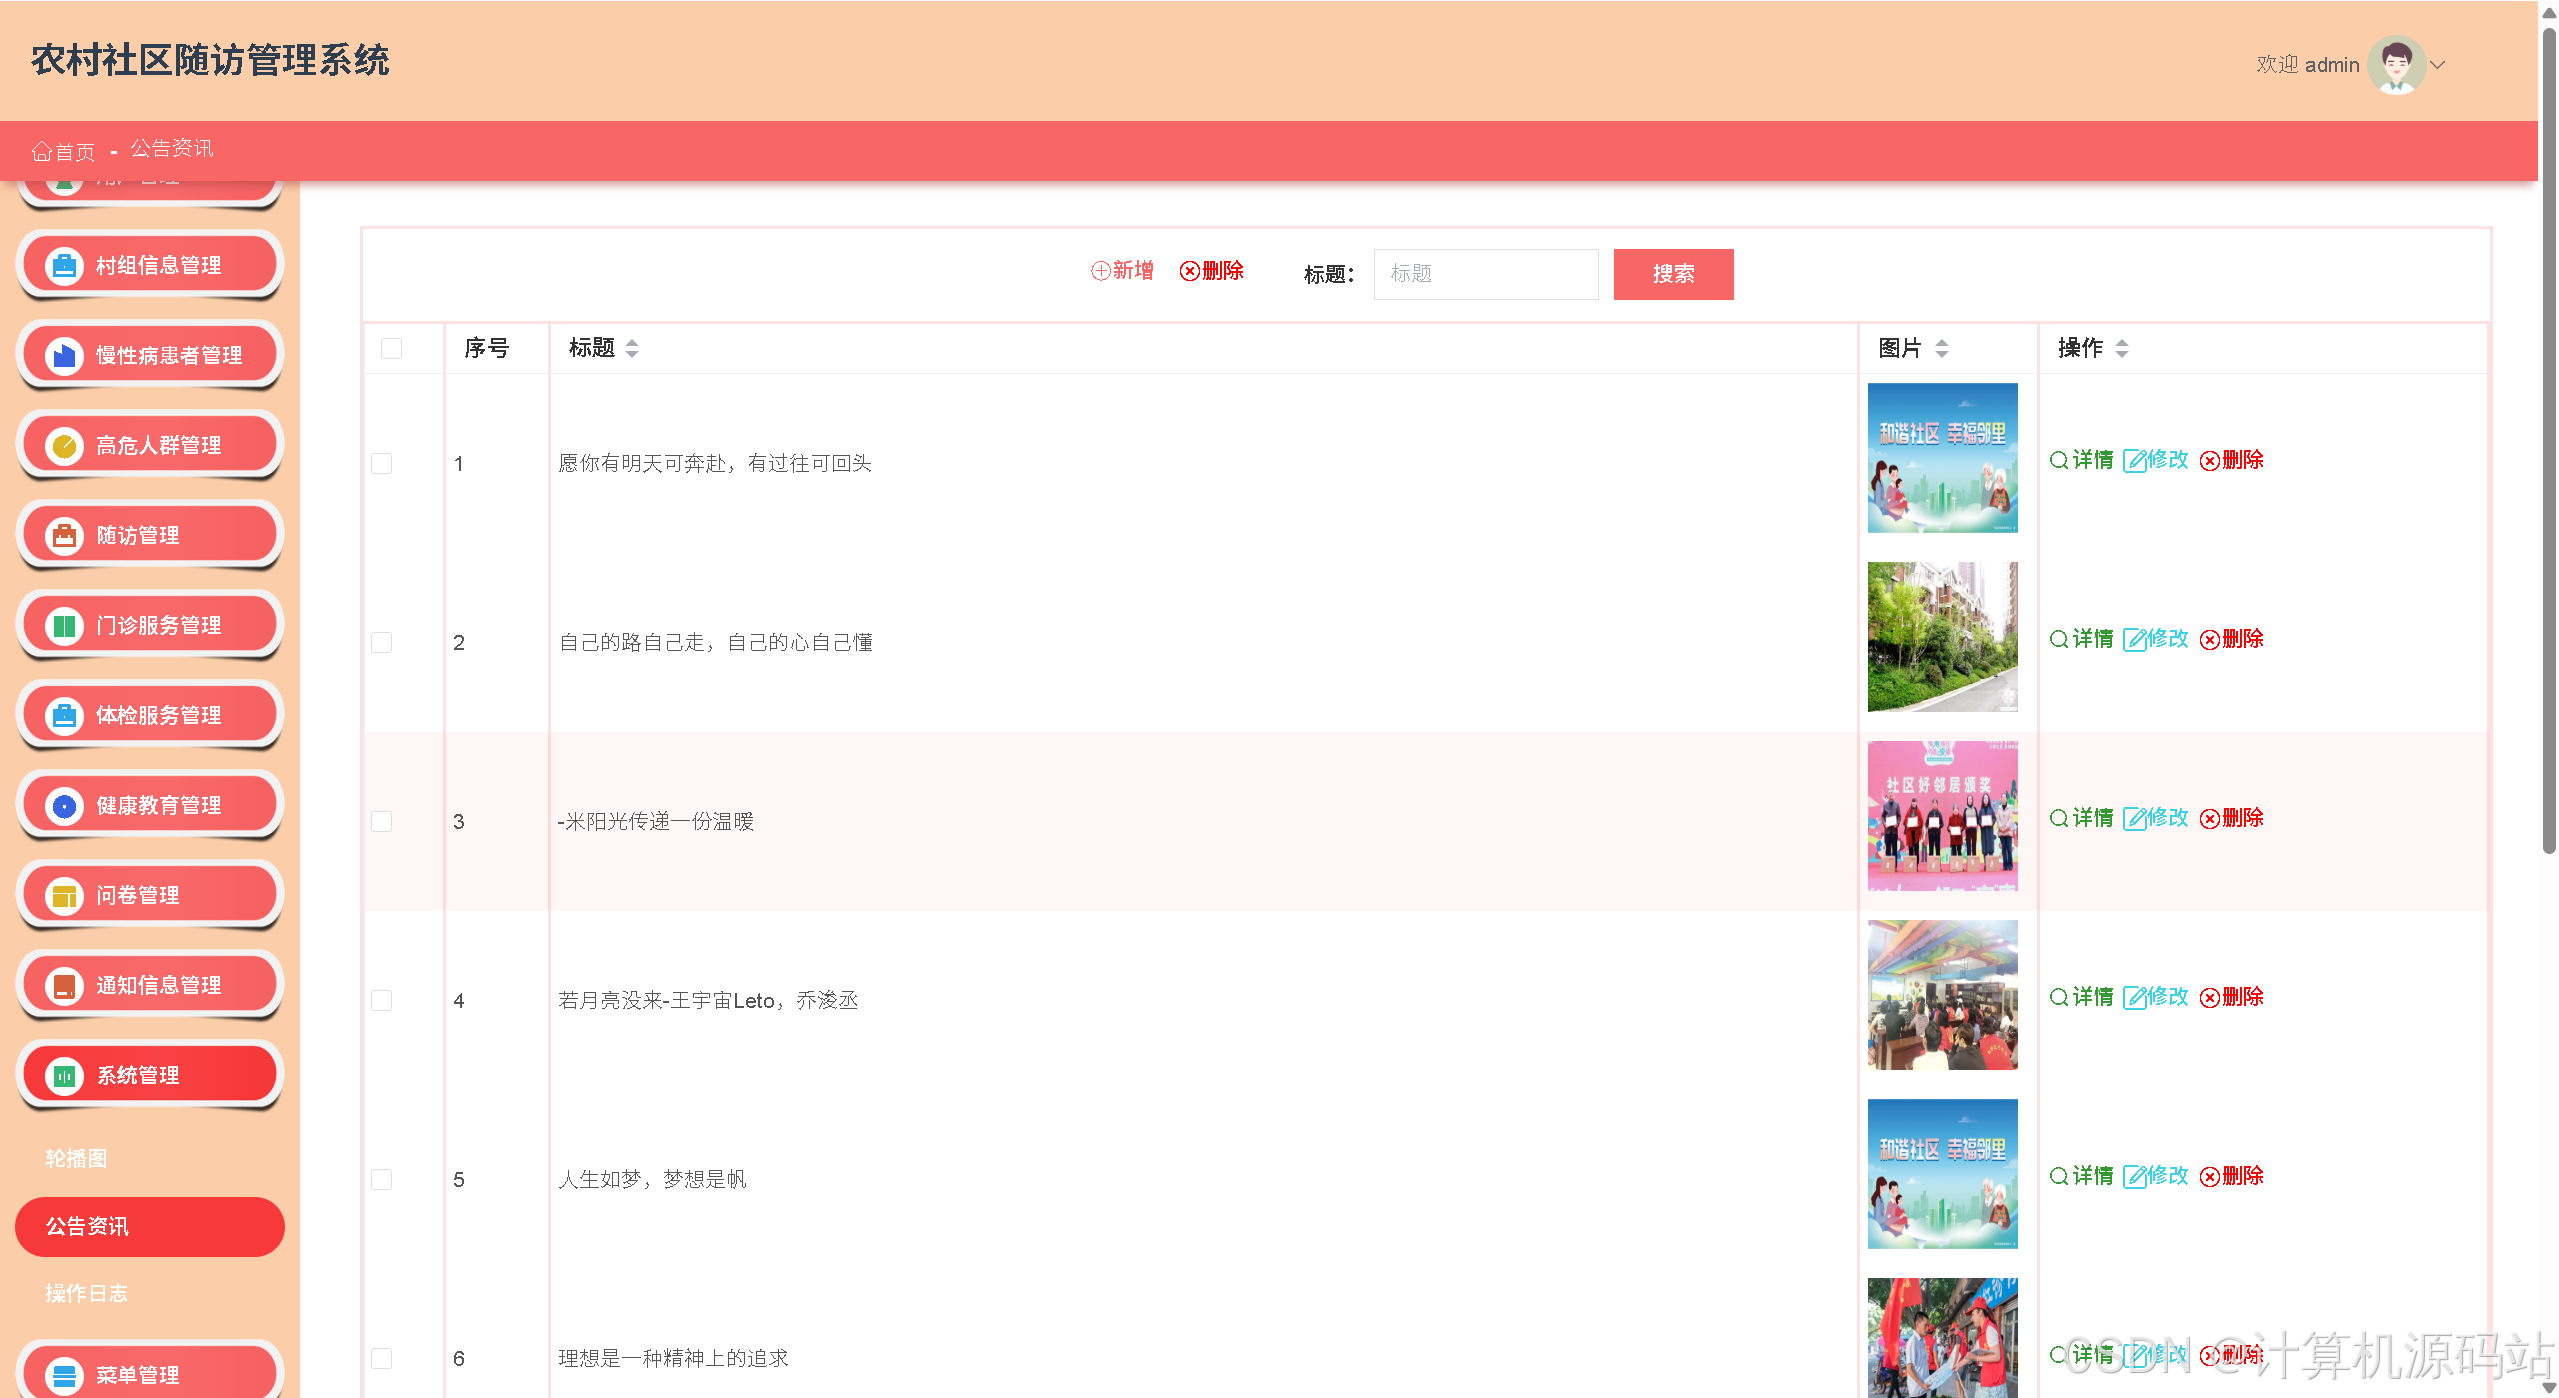Expand the 健康教育管理 sidebar menu
Viewport: 2559px width, 1398px height.
(x=150, y=805)
